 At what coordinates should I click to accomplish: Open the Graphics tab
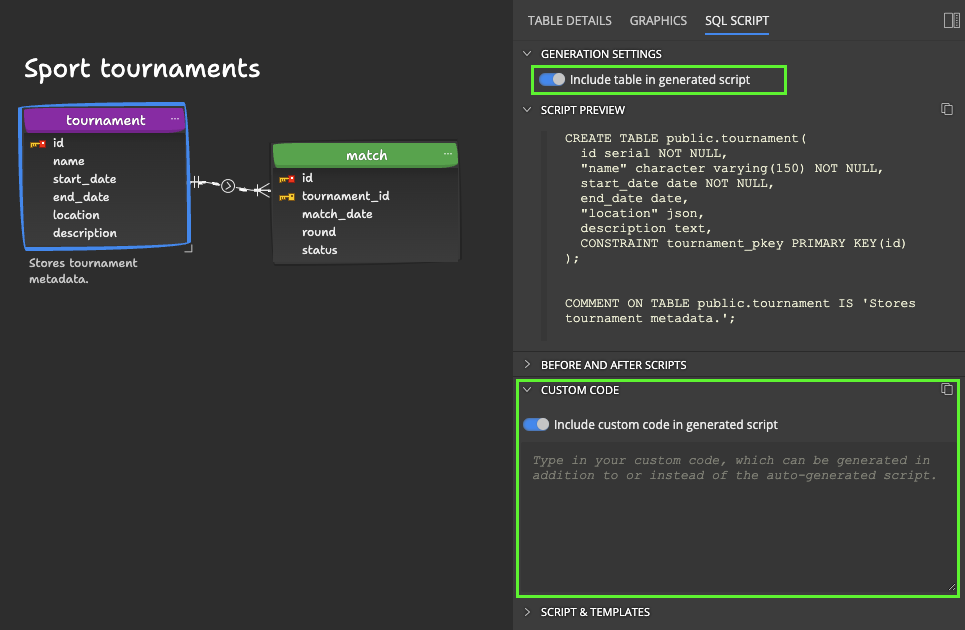pos(658,20)
